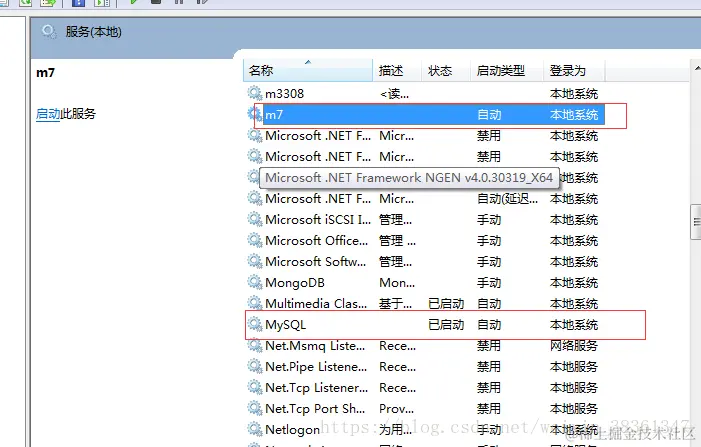Click the scrollbar up arrow of the services list
Screen dimensions: 701x447
(x=697, y=68)
